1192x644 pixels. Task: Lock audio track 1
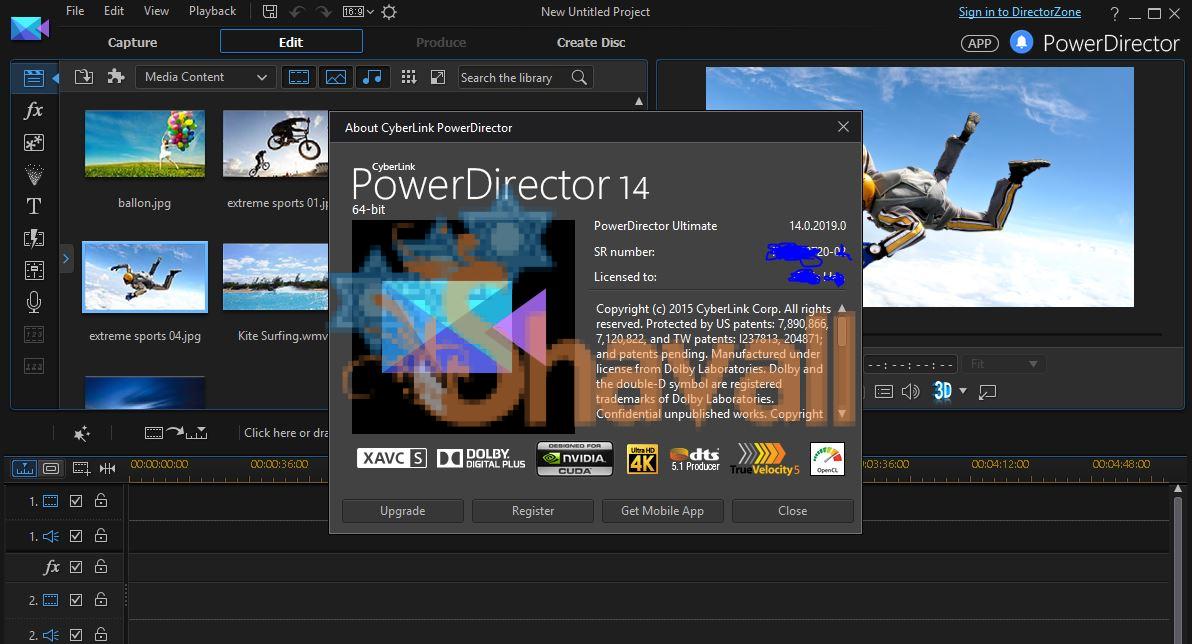(100, 535)
